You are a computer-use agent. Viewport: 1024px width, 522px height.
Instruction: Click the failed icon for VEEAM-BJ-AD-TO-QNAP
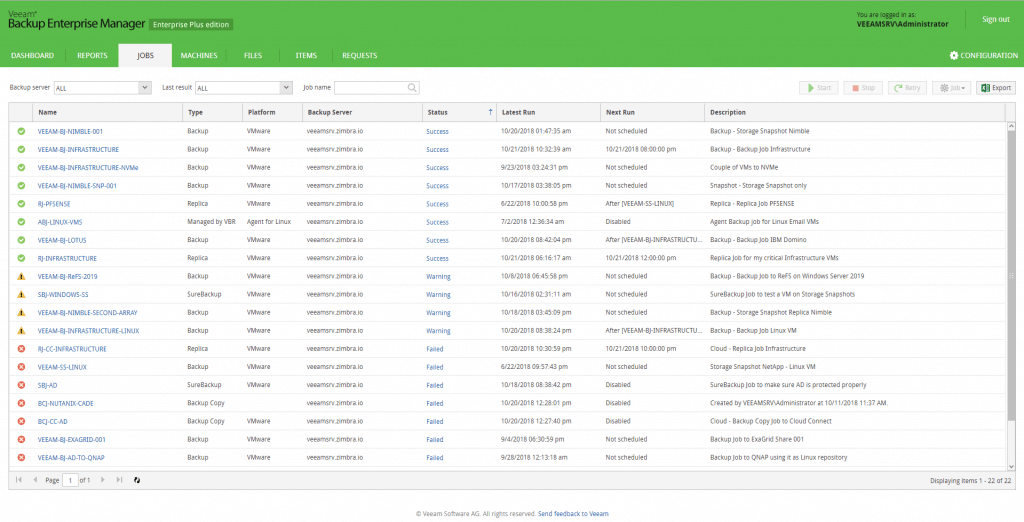[21, 458]
